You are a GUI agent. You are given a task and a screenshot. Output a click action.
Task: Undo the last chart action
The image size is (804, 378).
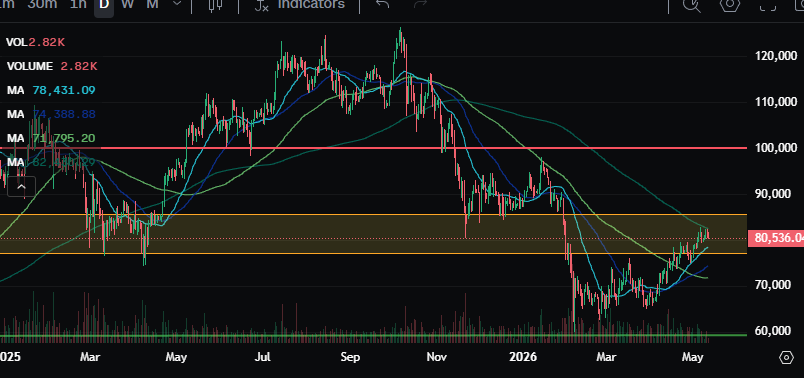(x=383, y=4)
